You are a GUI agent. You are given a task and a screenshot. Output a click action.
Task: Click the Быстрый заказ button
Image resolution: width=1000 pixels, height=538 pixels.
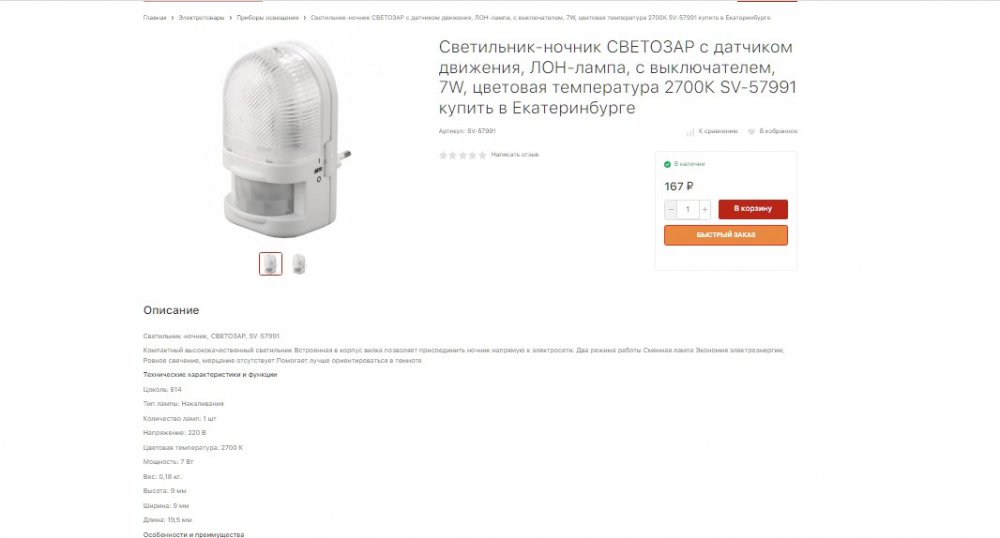click(726, 235)
